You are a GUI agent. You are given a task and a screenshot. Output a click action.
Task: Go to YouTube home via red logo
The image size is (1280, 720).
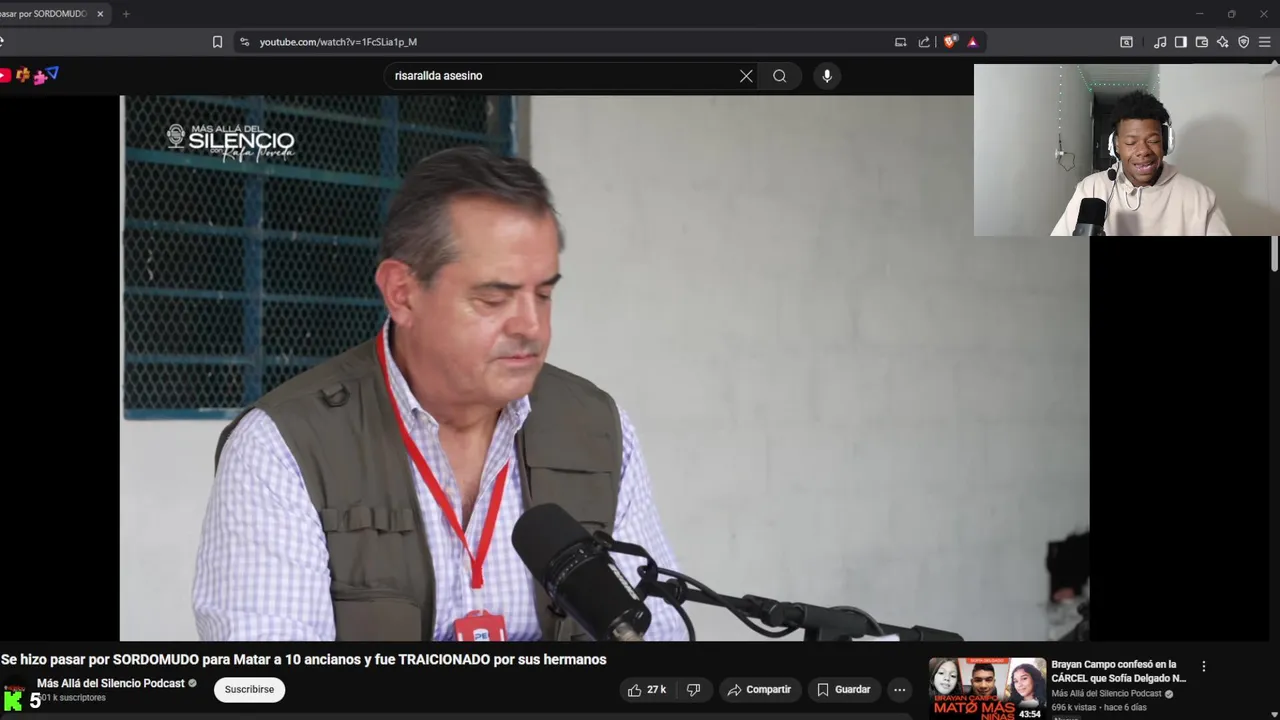[x=5, y=76]
